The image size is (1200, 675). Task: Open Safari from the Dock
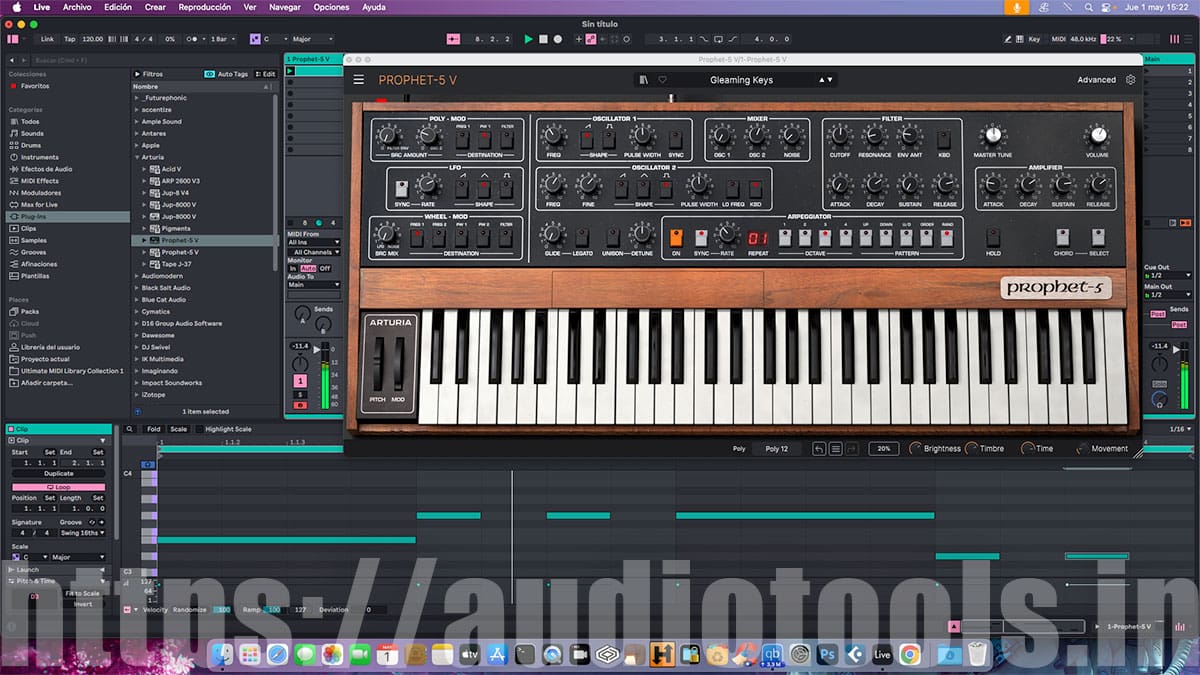tap(277, 654)
